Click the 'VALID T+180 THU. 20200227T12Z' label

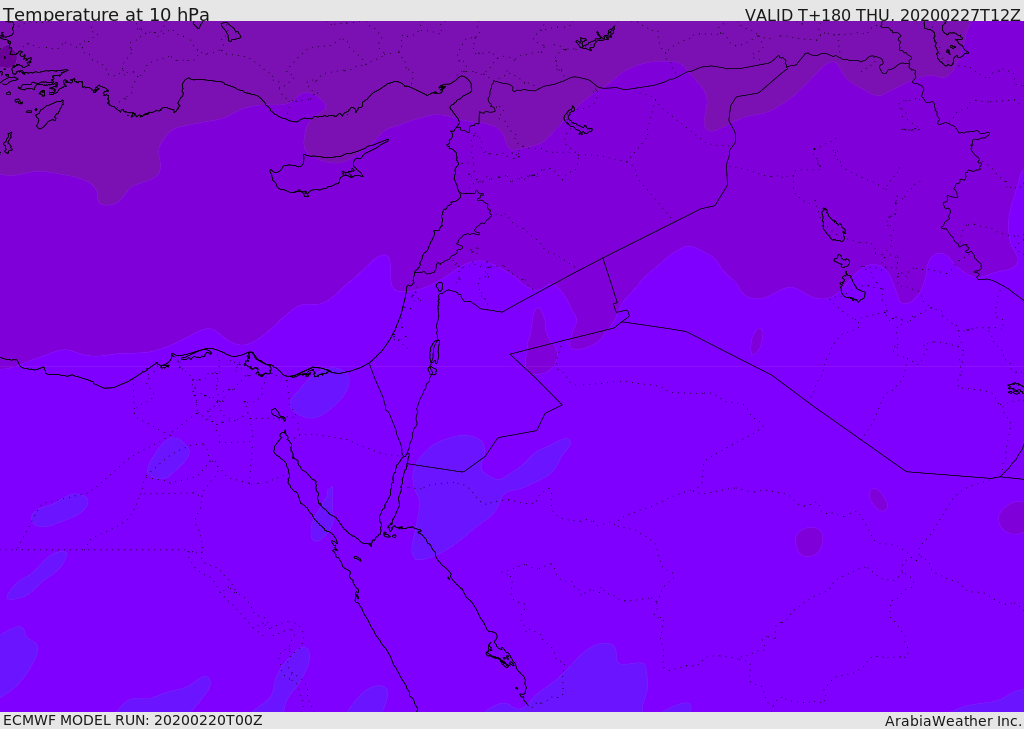point(882,15)
